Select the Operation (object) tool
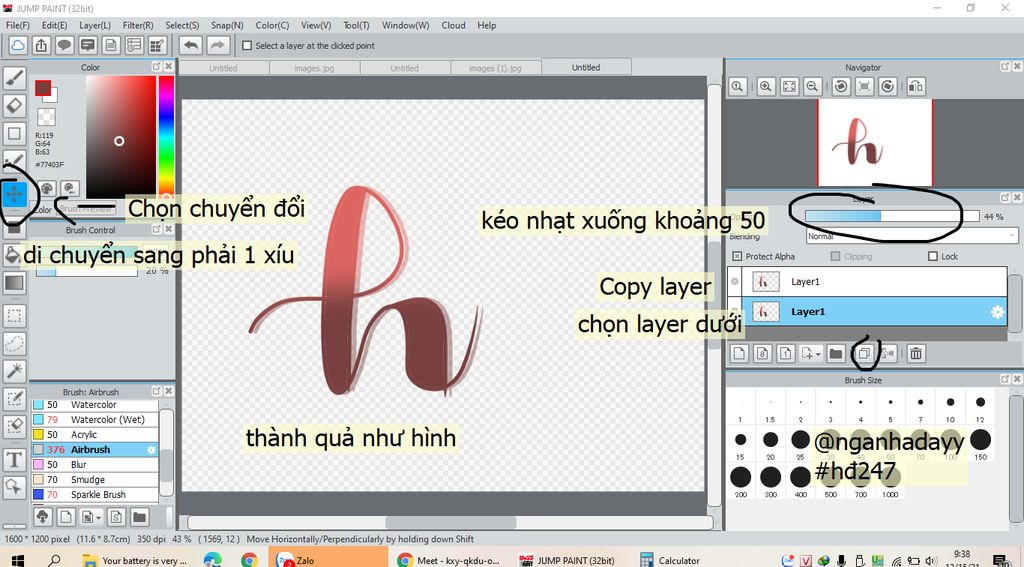Image resolution: width=1024 pixels, height=567 pixels. (x=14, y=487)
